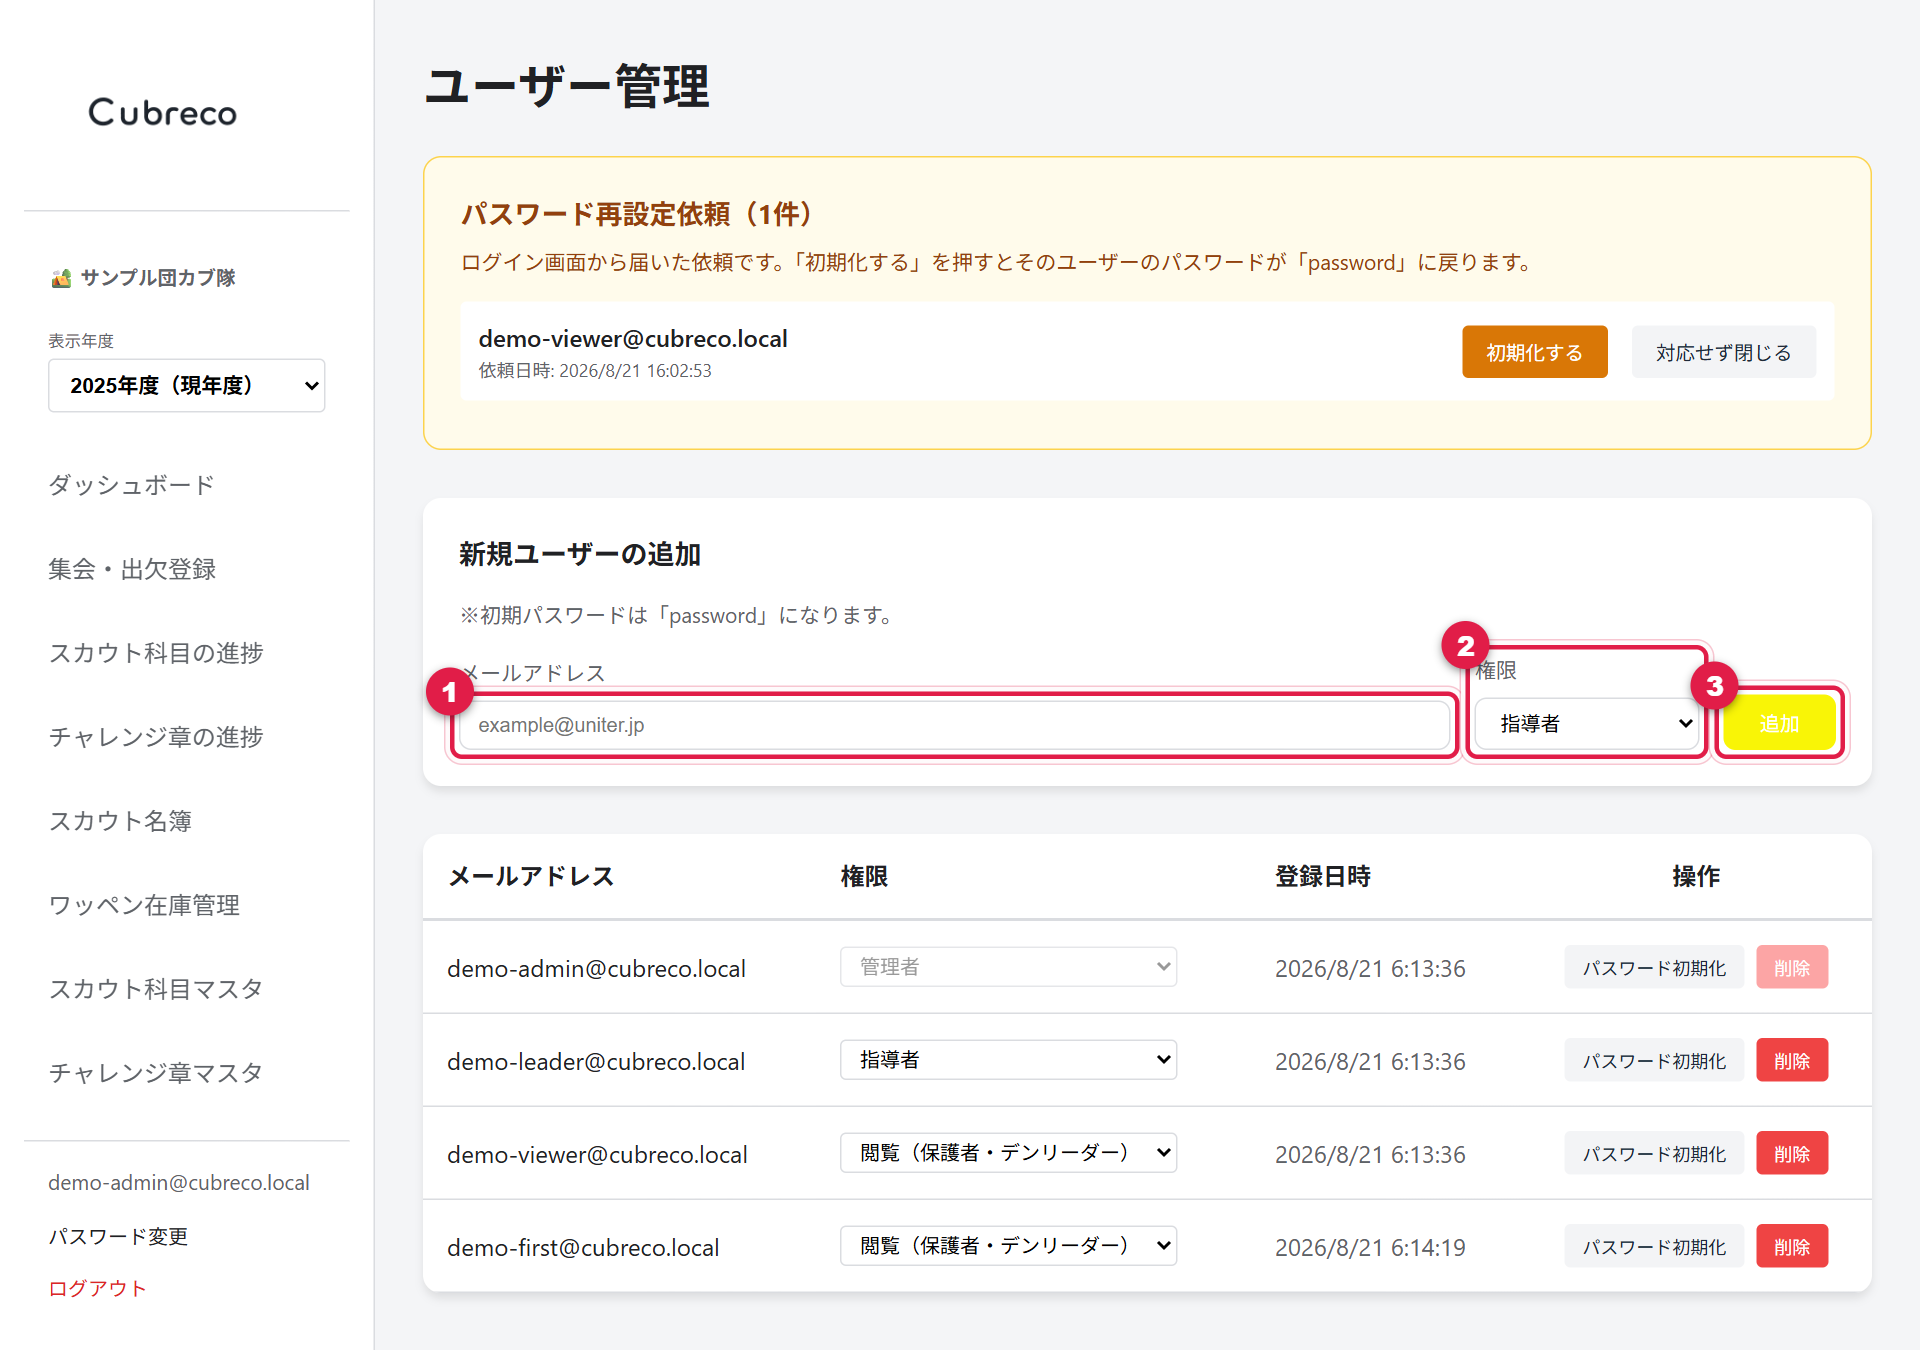Click 初期化する for demo-viewer request
Screen dimensions: 1920x1350
point(1534,352)
